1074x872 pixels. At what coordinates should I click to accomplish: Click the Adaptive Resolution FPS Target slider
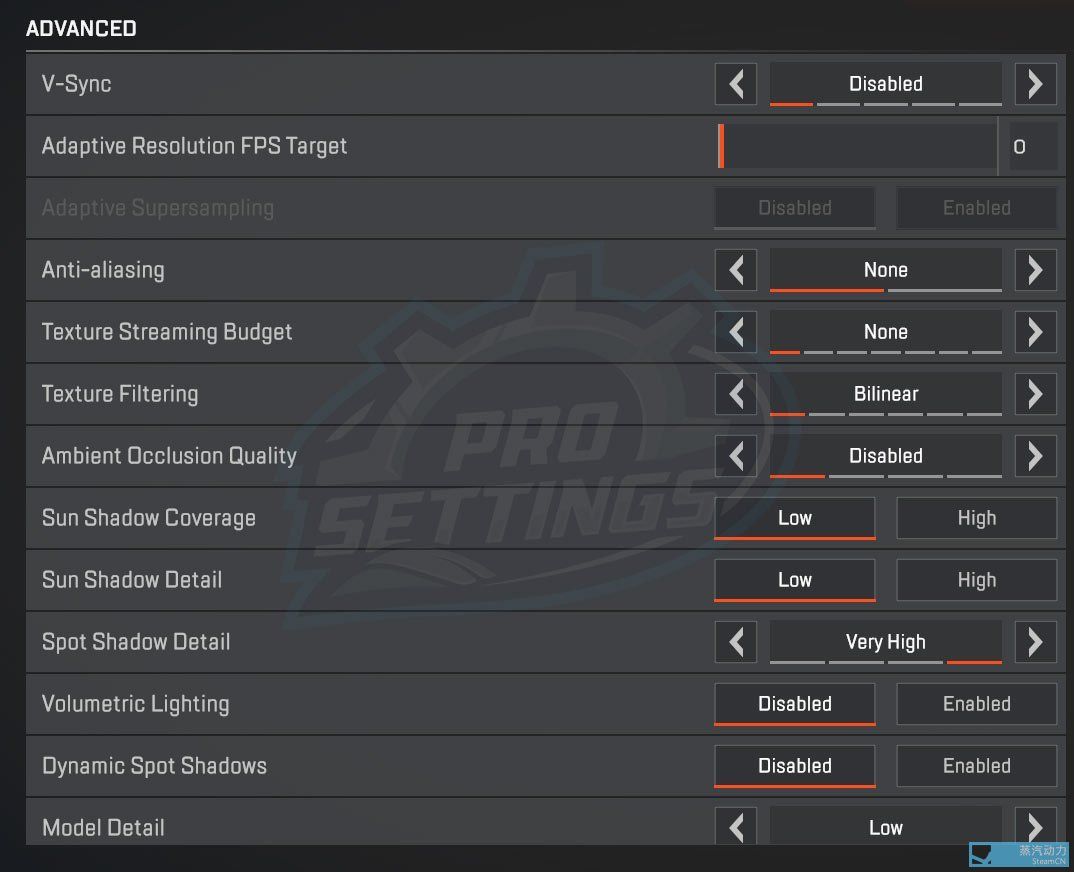(x=857, y=146)
